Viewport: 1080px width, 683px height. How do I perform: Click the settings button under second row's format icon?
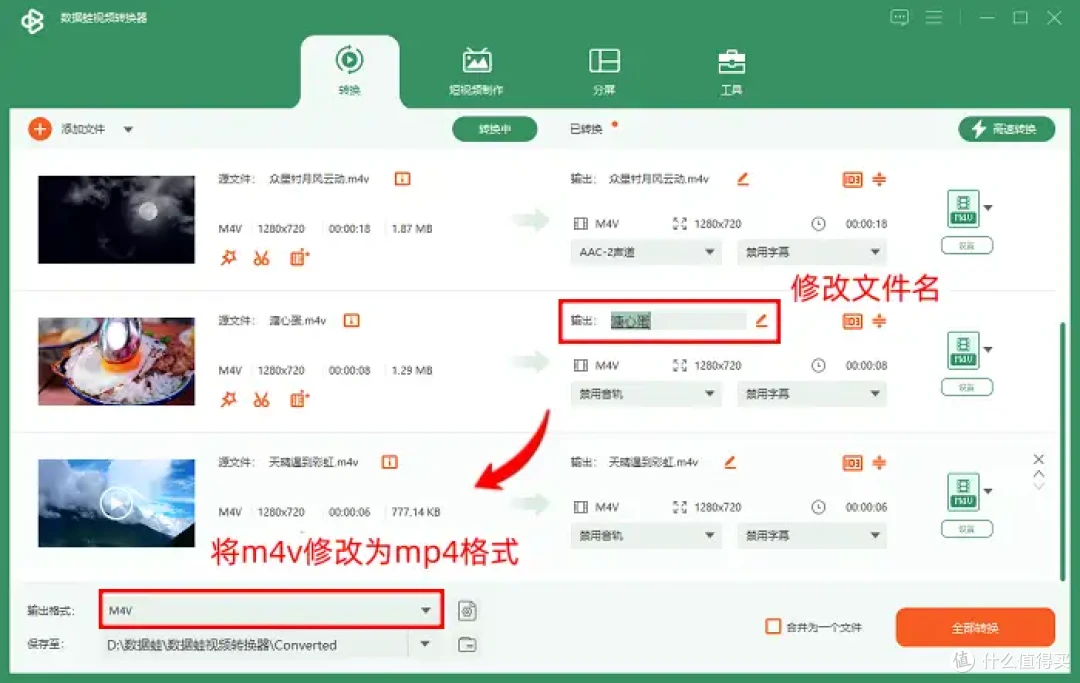967,388
